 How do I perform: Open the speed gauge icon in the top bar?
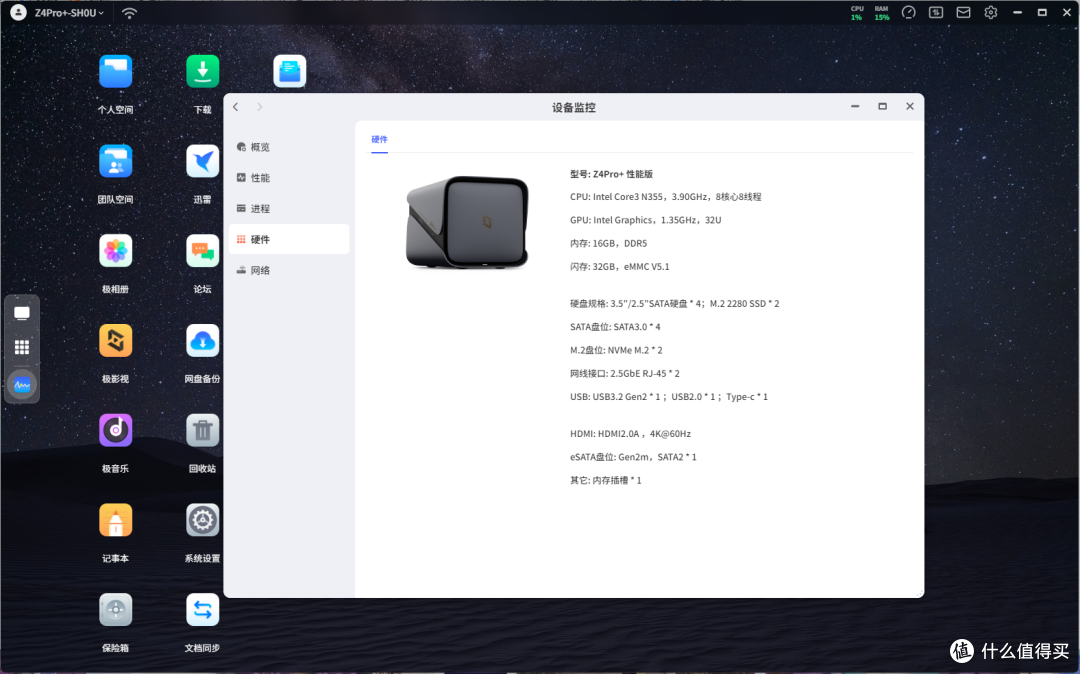908,12
